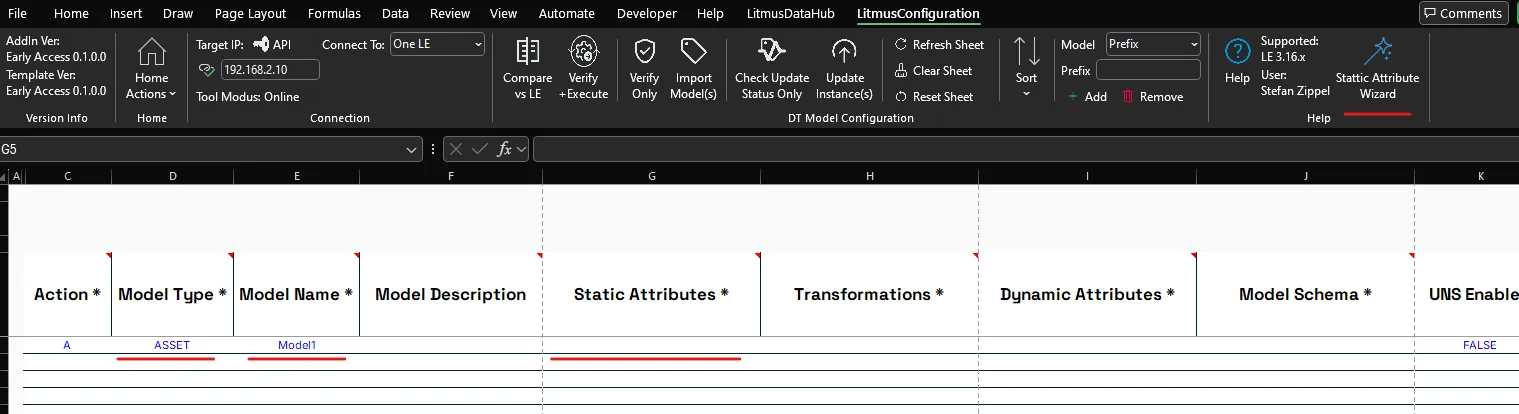The height and width of the screenshot is (414, 1519).
Task: Click the Action * header cell
Action: [x=67, y=294]
